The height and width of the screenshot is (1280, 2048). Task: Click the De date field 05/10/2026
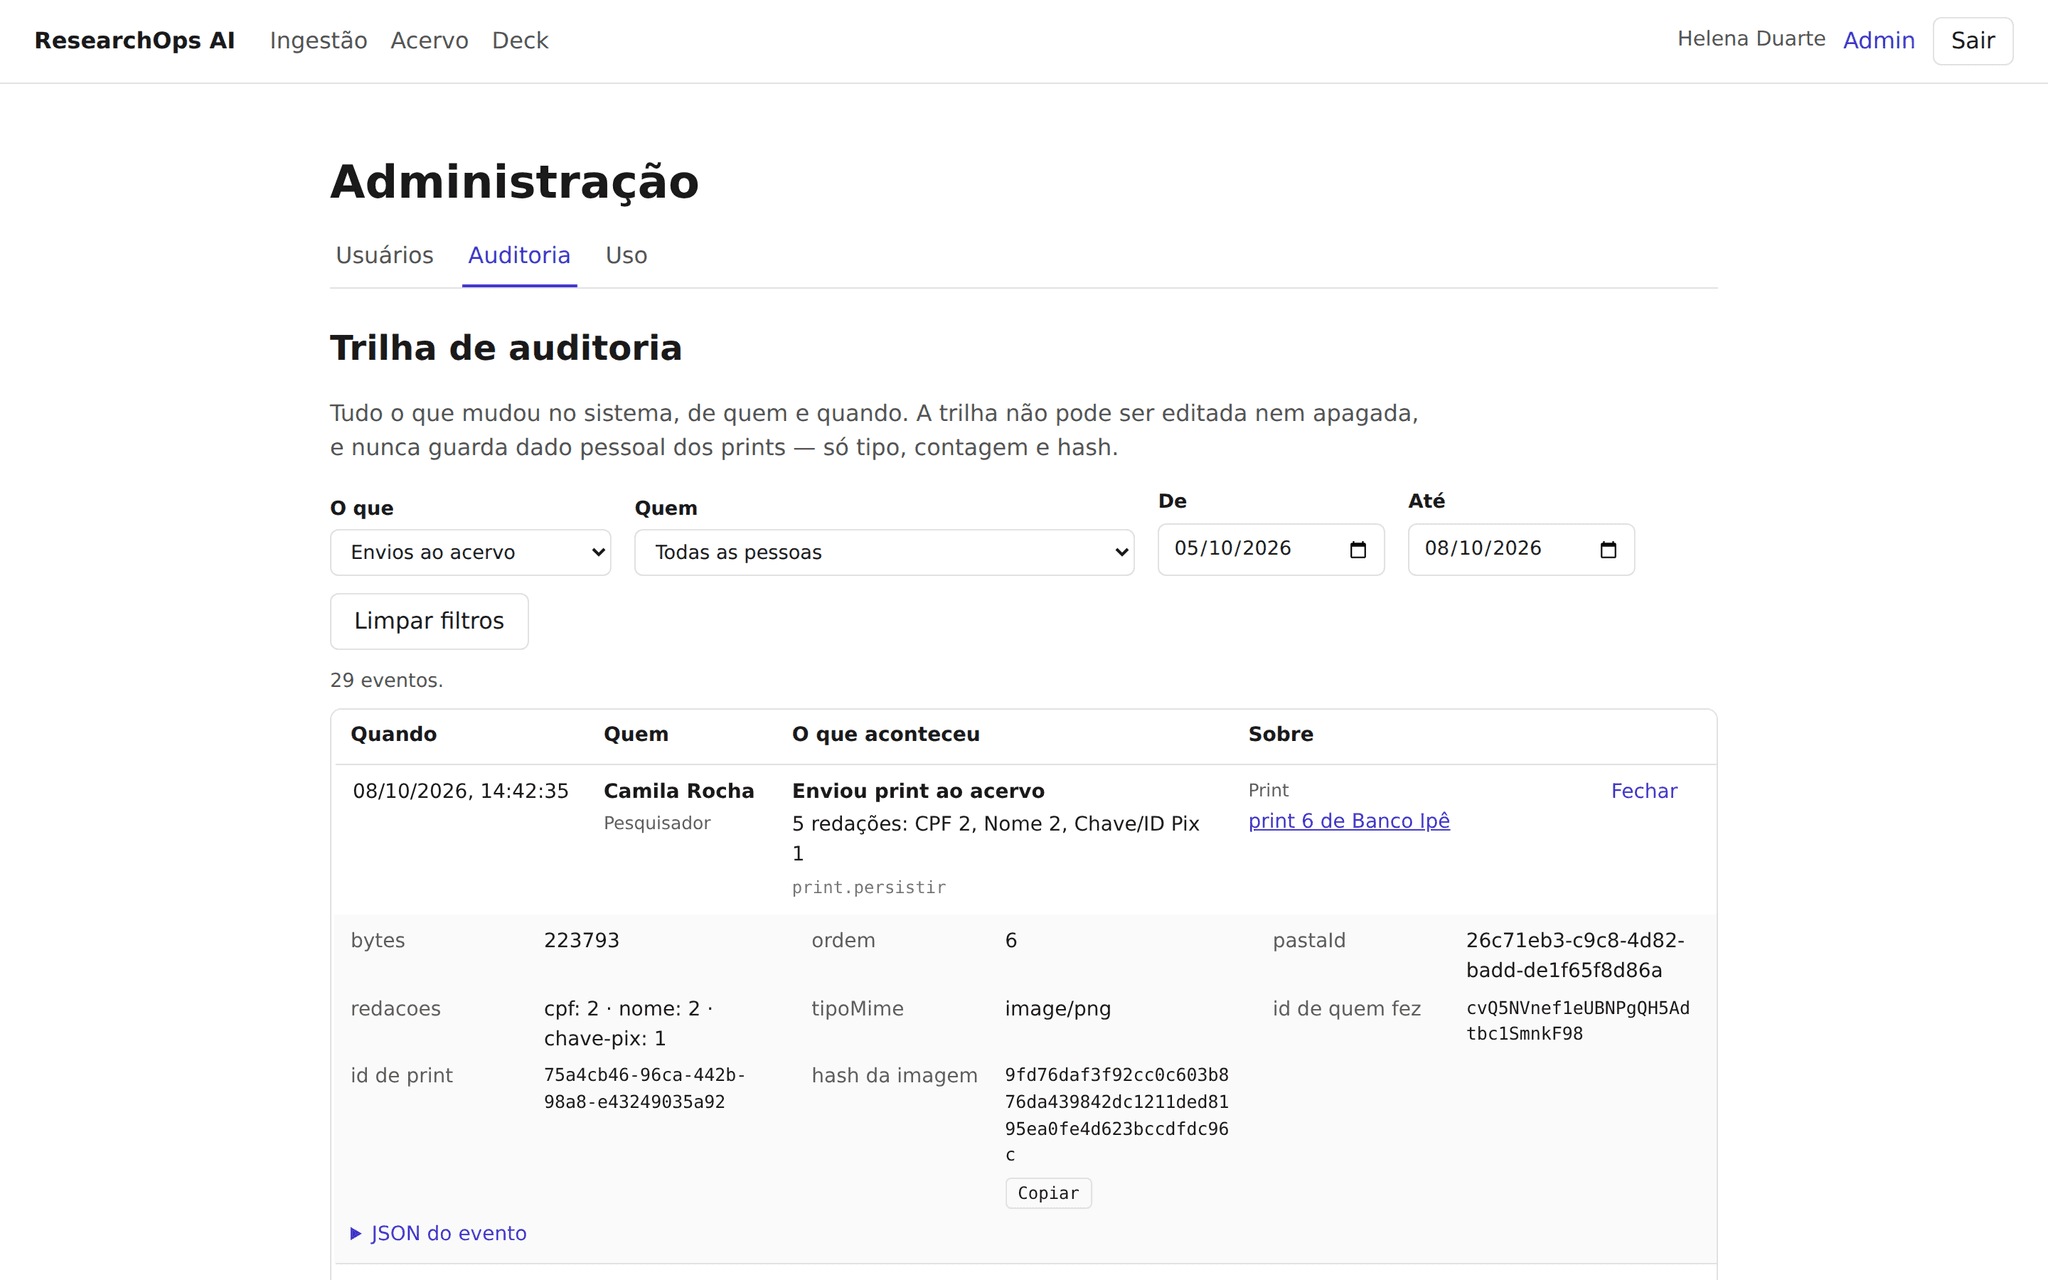[1271, 549]
